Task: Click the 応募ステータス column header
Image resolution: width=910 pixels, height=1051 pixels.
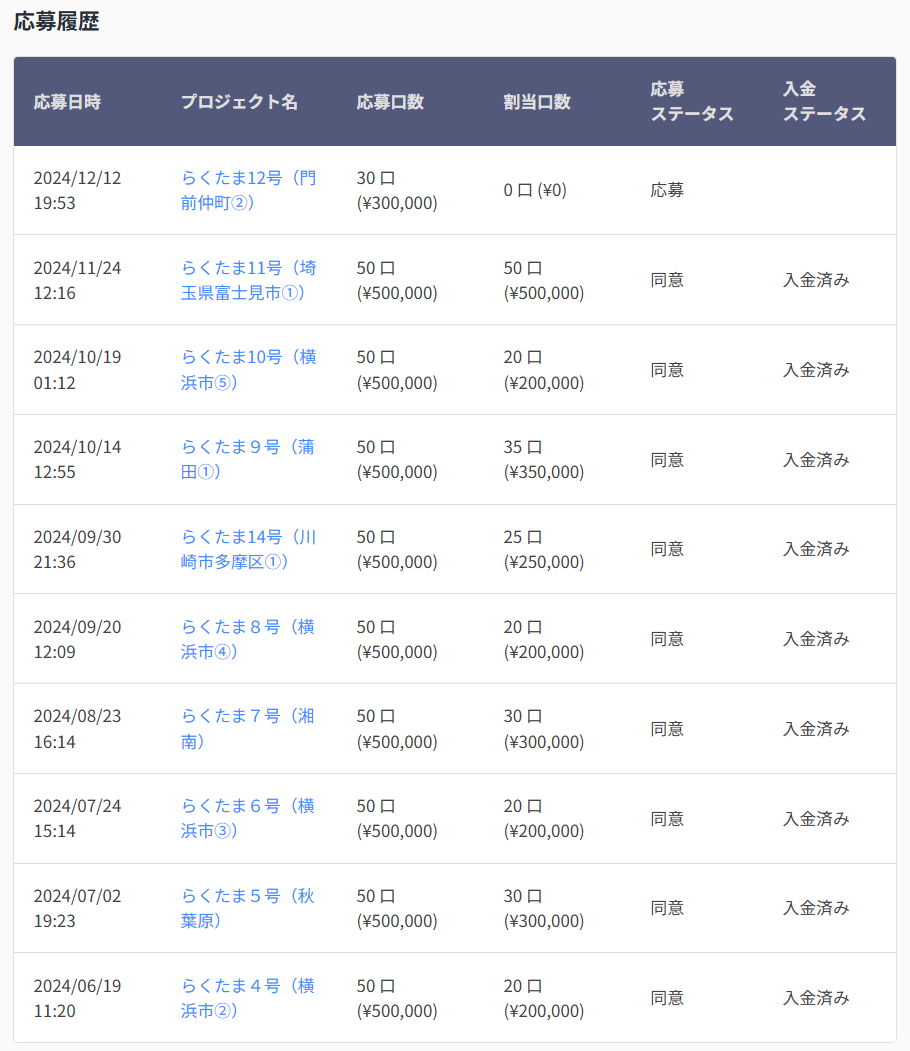Action: pos(692,101)
